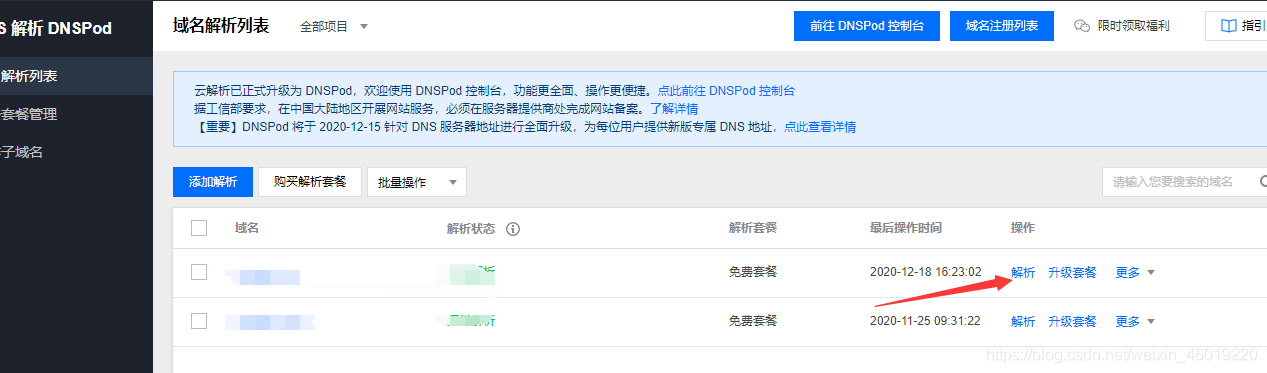Screen dimensions: 1267x373
Task: Click 限时领取福利 link
Action: [x=1133, y=26]
